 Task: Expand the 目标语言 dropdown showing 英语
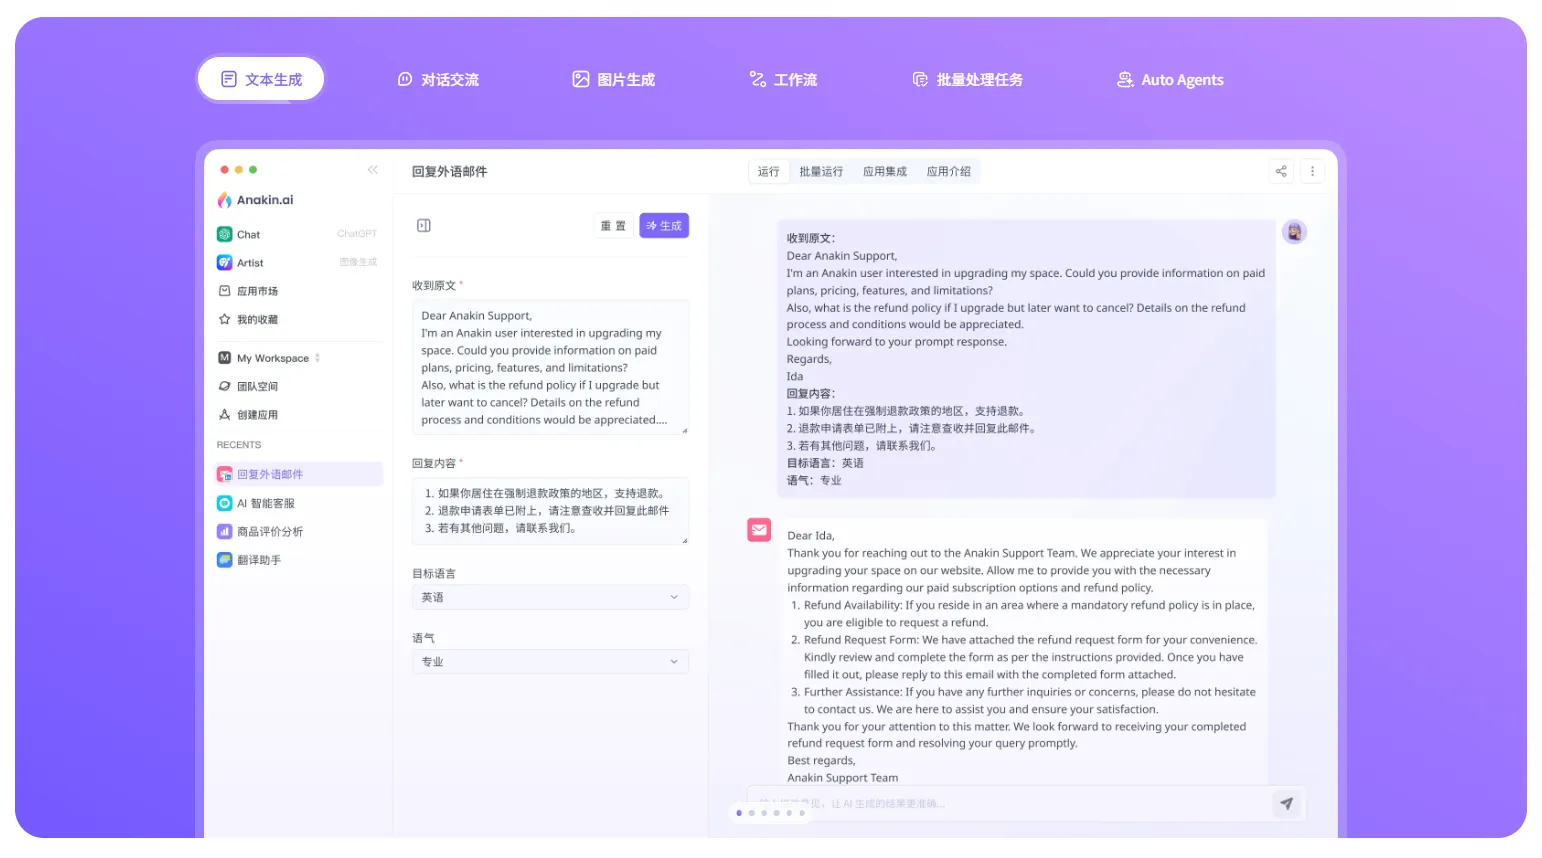(x=550, y=597)
